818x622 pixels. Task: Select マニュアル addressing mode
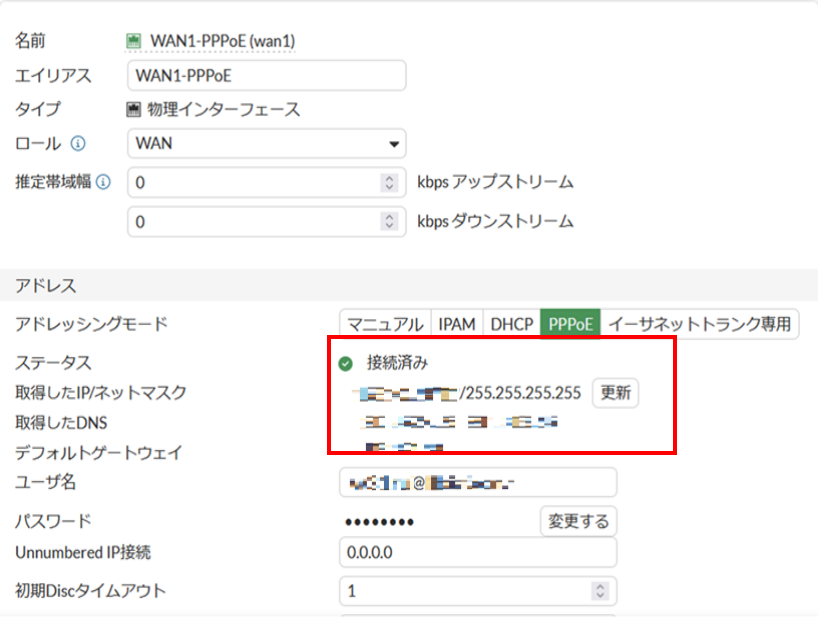[x=385, y=324]
